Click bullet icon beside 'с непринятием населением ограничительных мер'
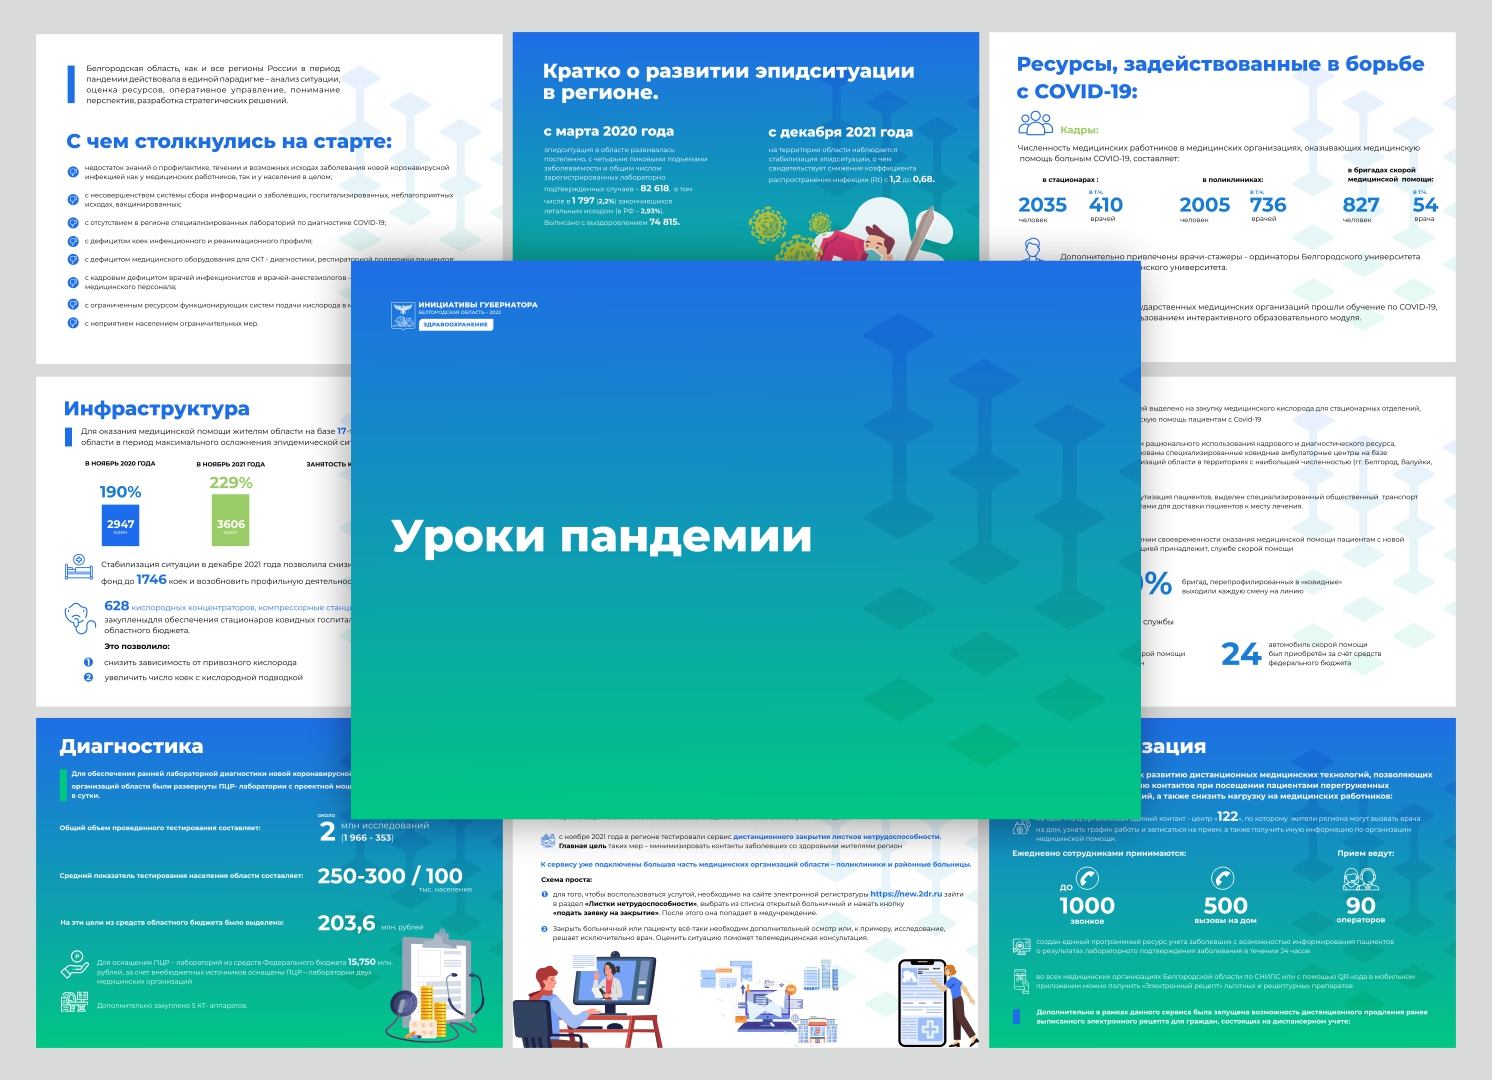This screenshot has height=1080, width=1492. (73, 323)
